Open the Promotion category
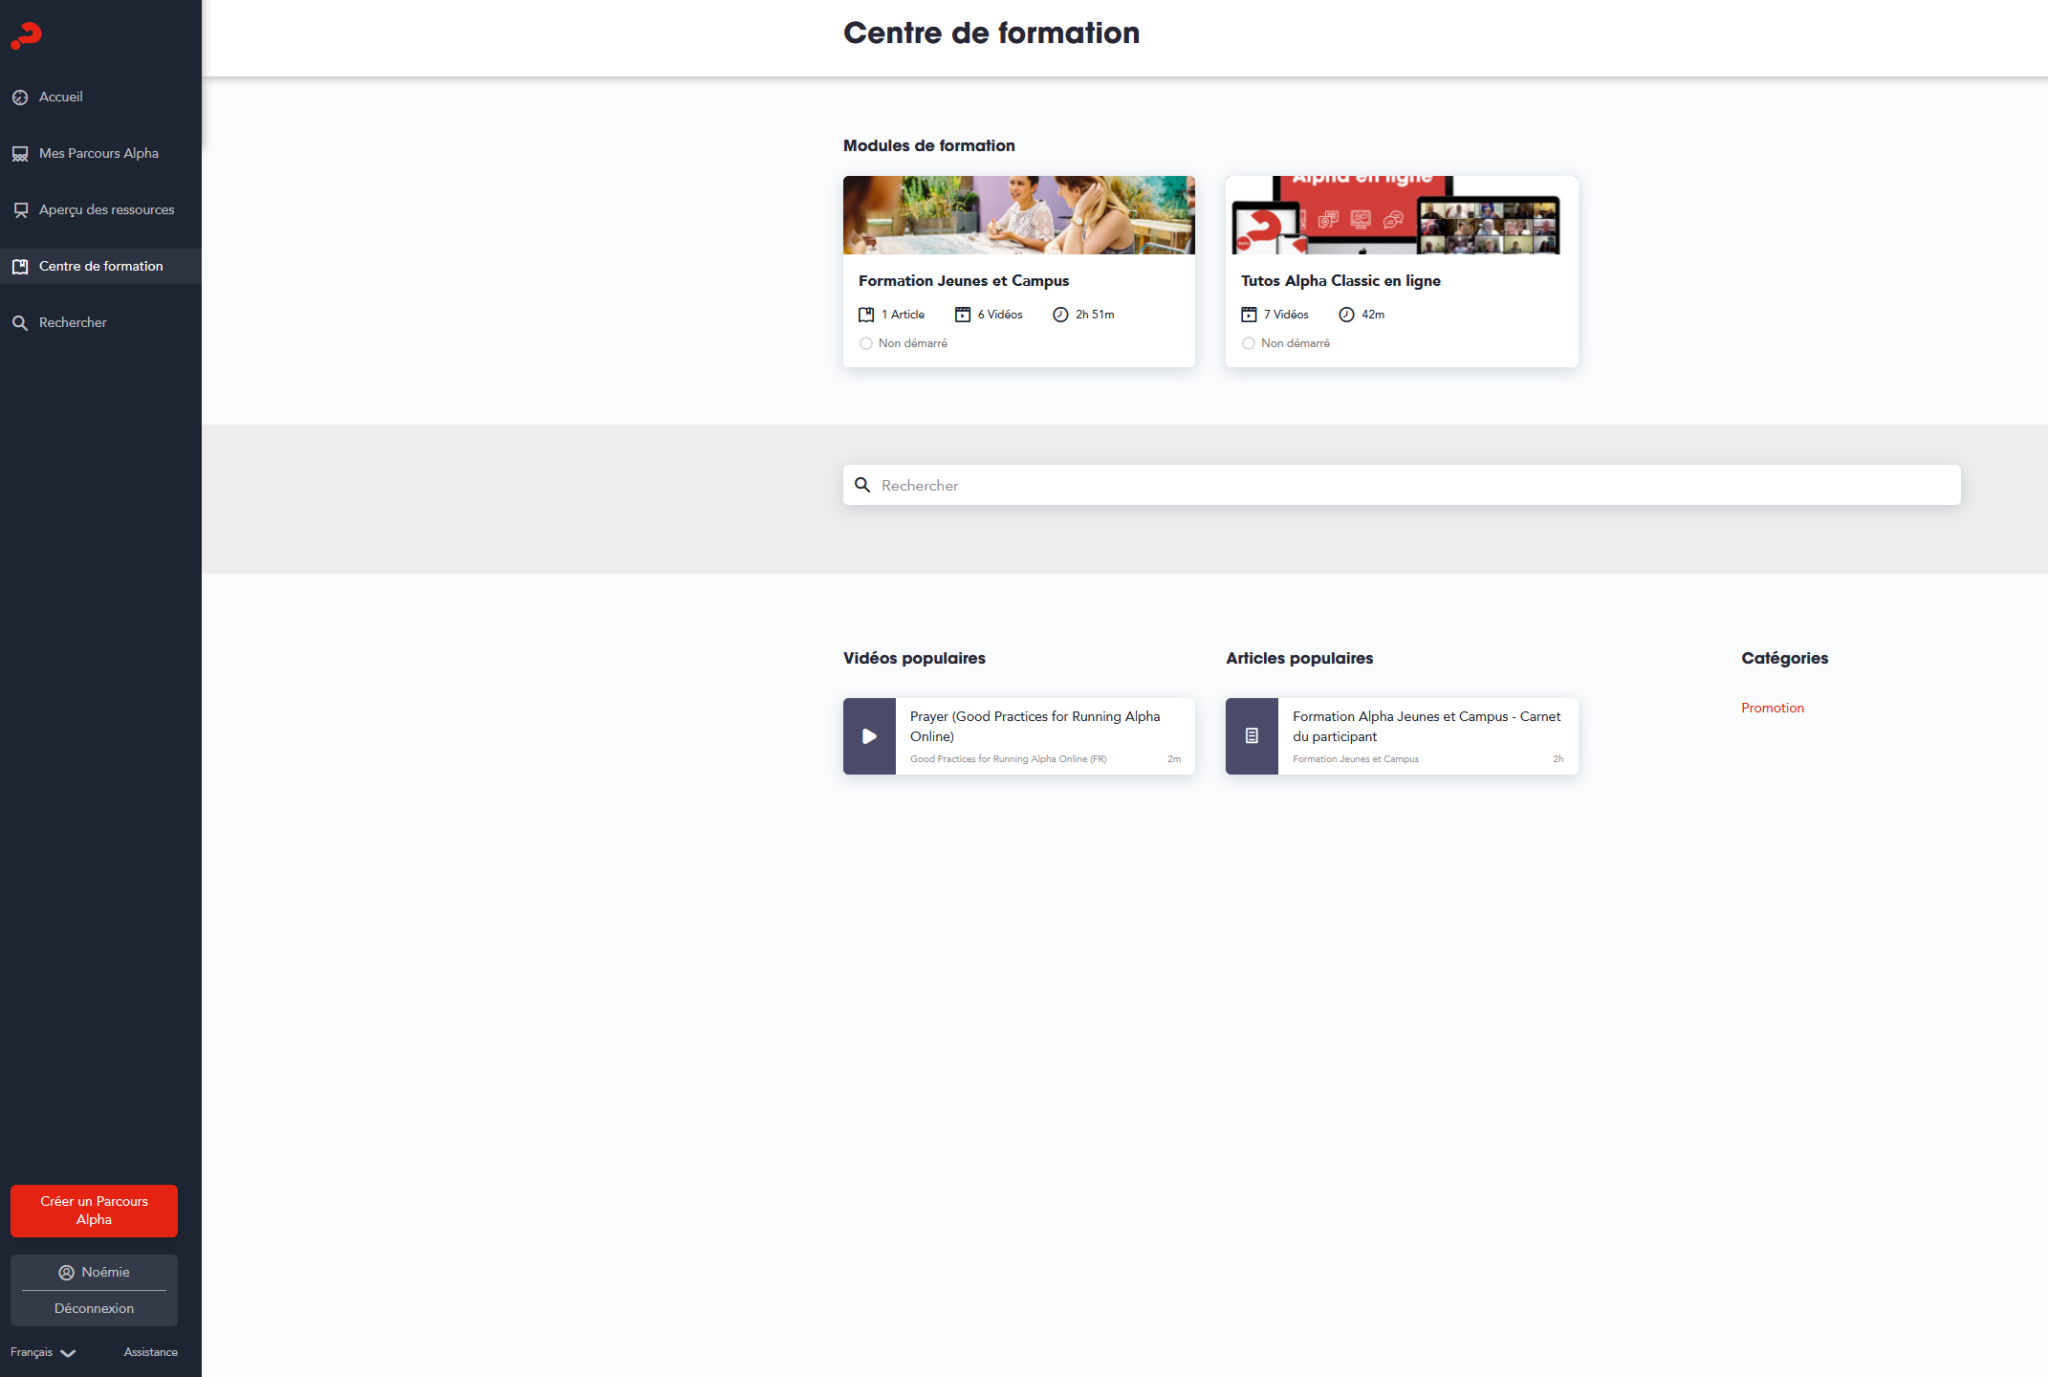This screenshot has height=1377, width=2048. point(1772,708)
